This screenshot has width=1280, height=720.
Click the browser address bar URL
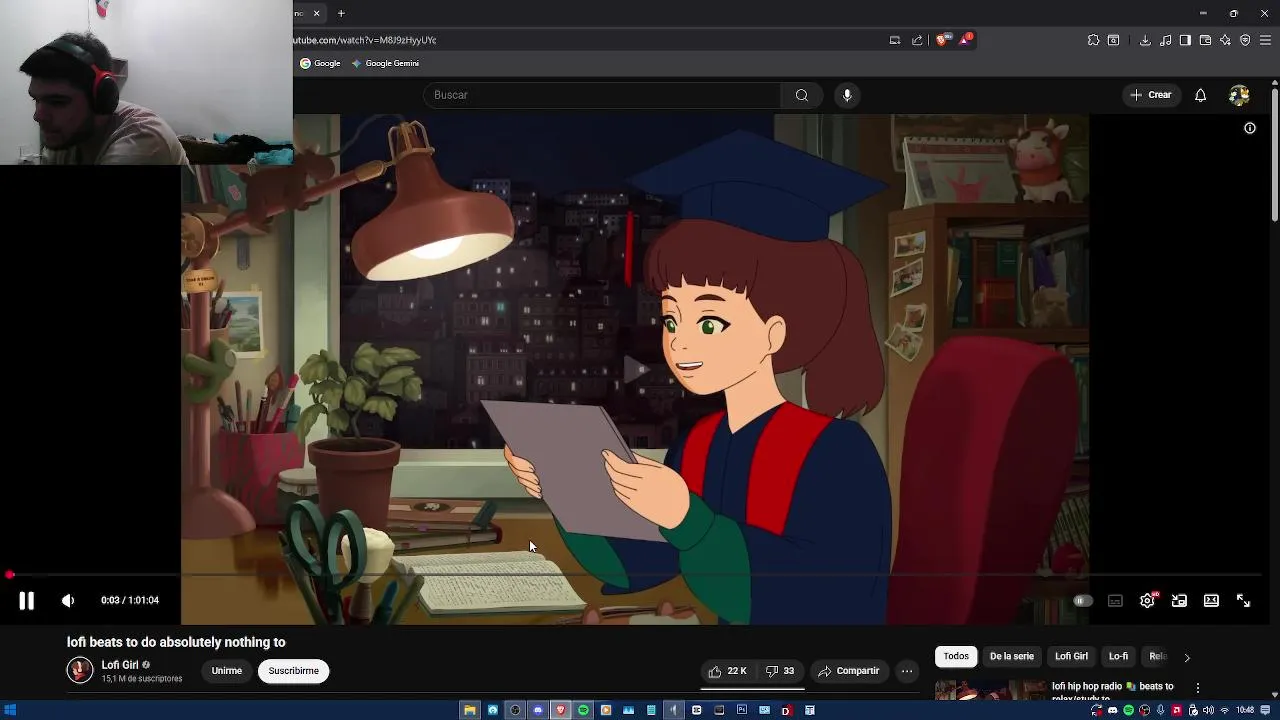(365, 40)
